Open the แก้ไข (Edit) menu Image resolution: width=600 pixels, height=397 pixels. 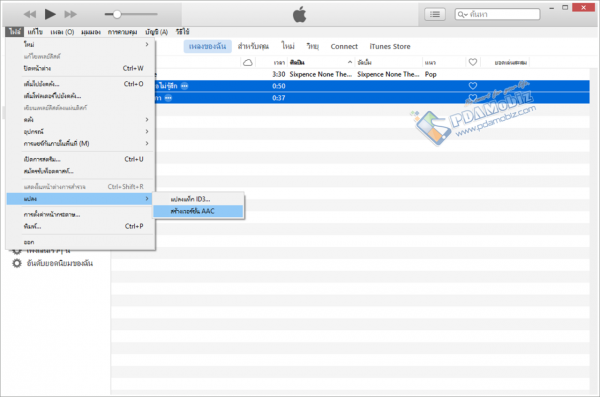pyautogui.click(x=35, y=32)
